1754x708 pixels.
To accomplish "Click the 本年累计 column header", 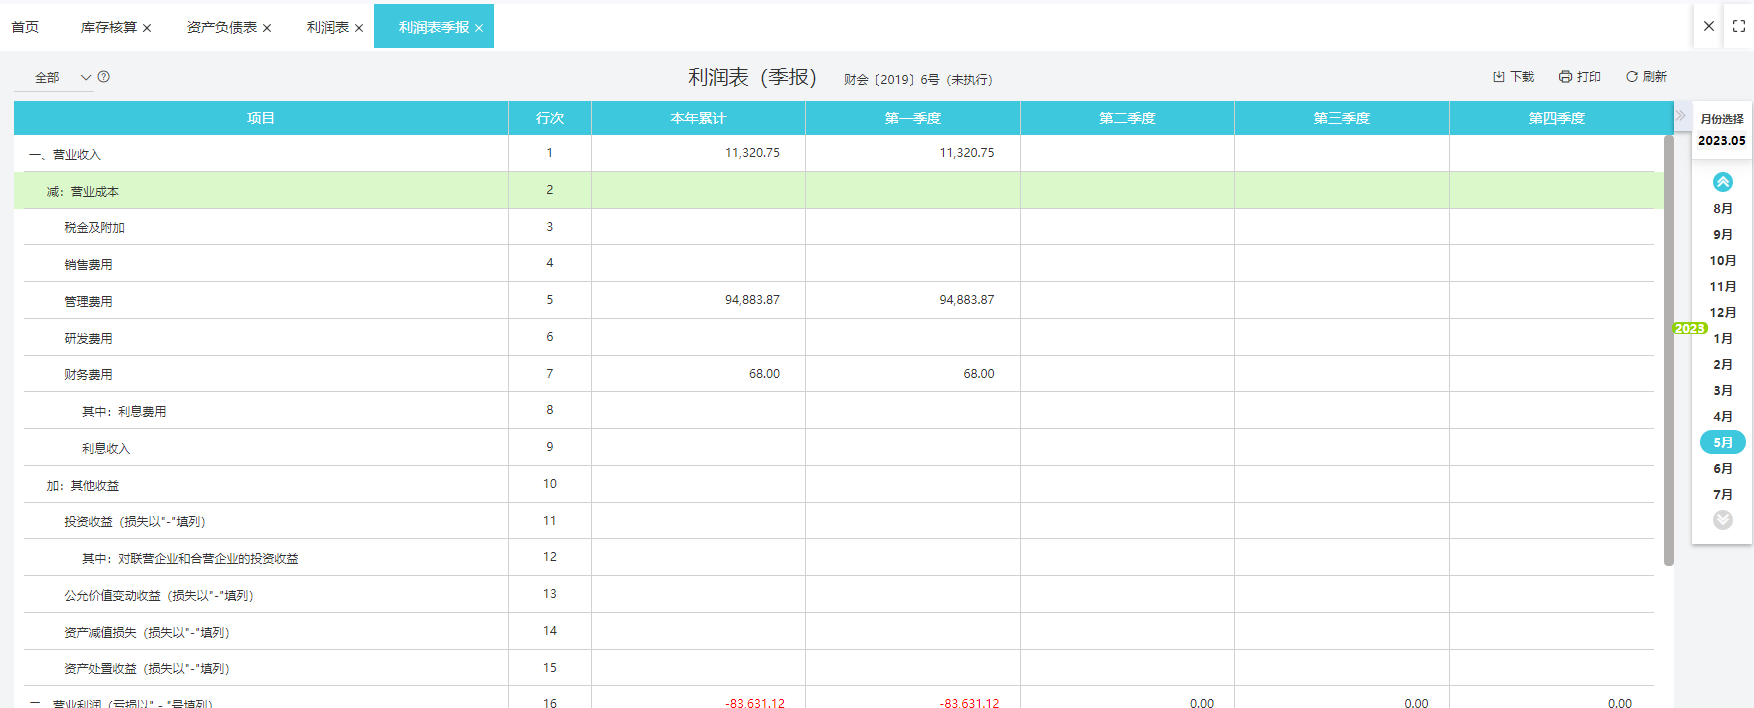I will click(x=698, y=118).
